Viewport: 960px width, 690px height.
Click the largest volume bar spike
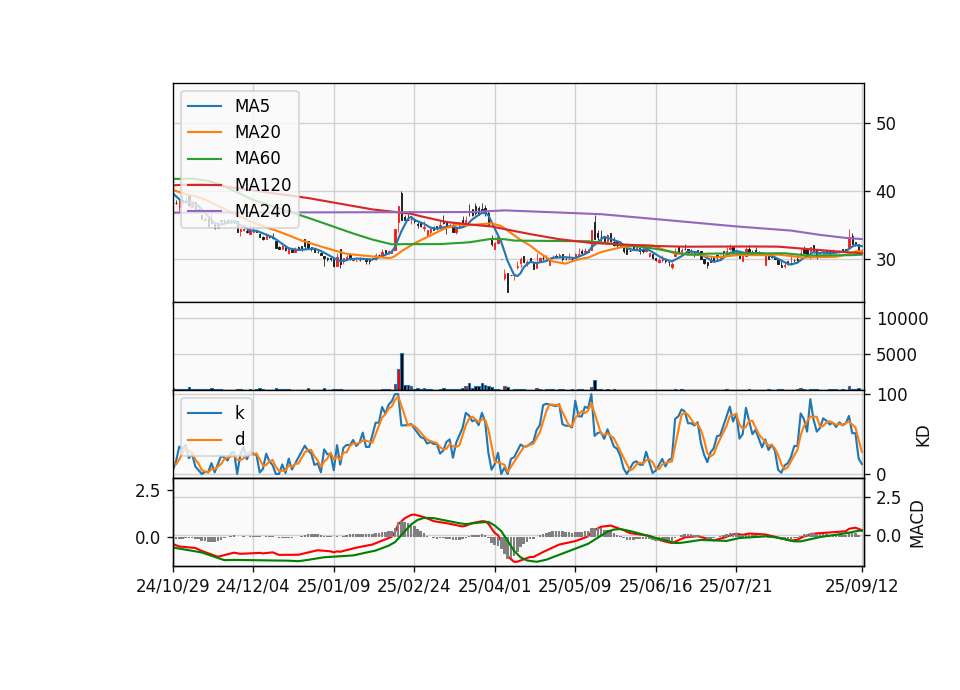[402, 372]
